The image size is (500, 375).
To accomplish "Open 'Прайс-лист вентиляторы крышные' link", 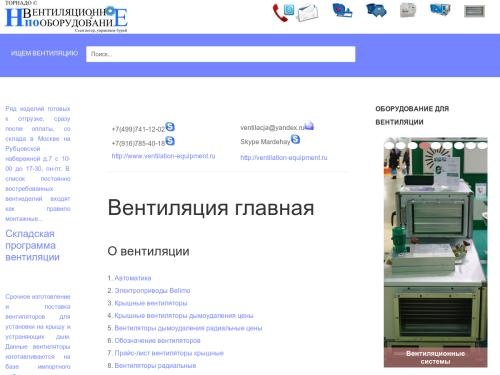I will 169,353.
